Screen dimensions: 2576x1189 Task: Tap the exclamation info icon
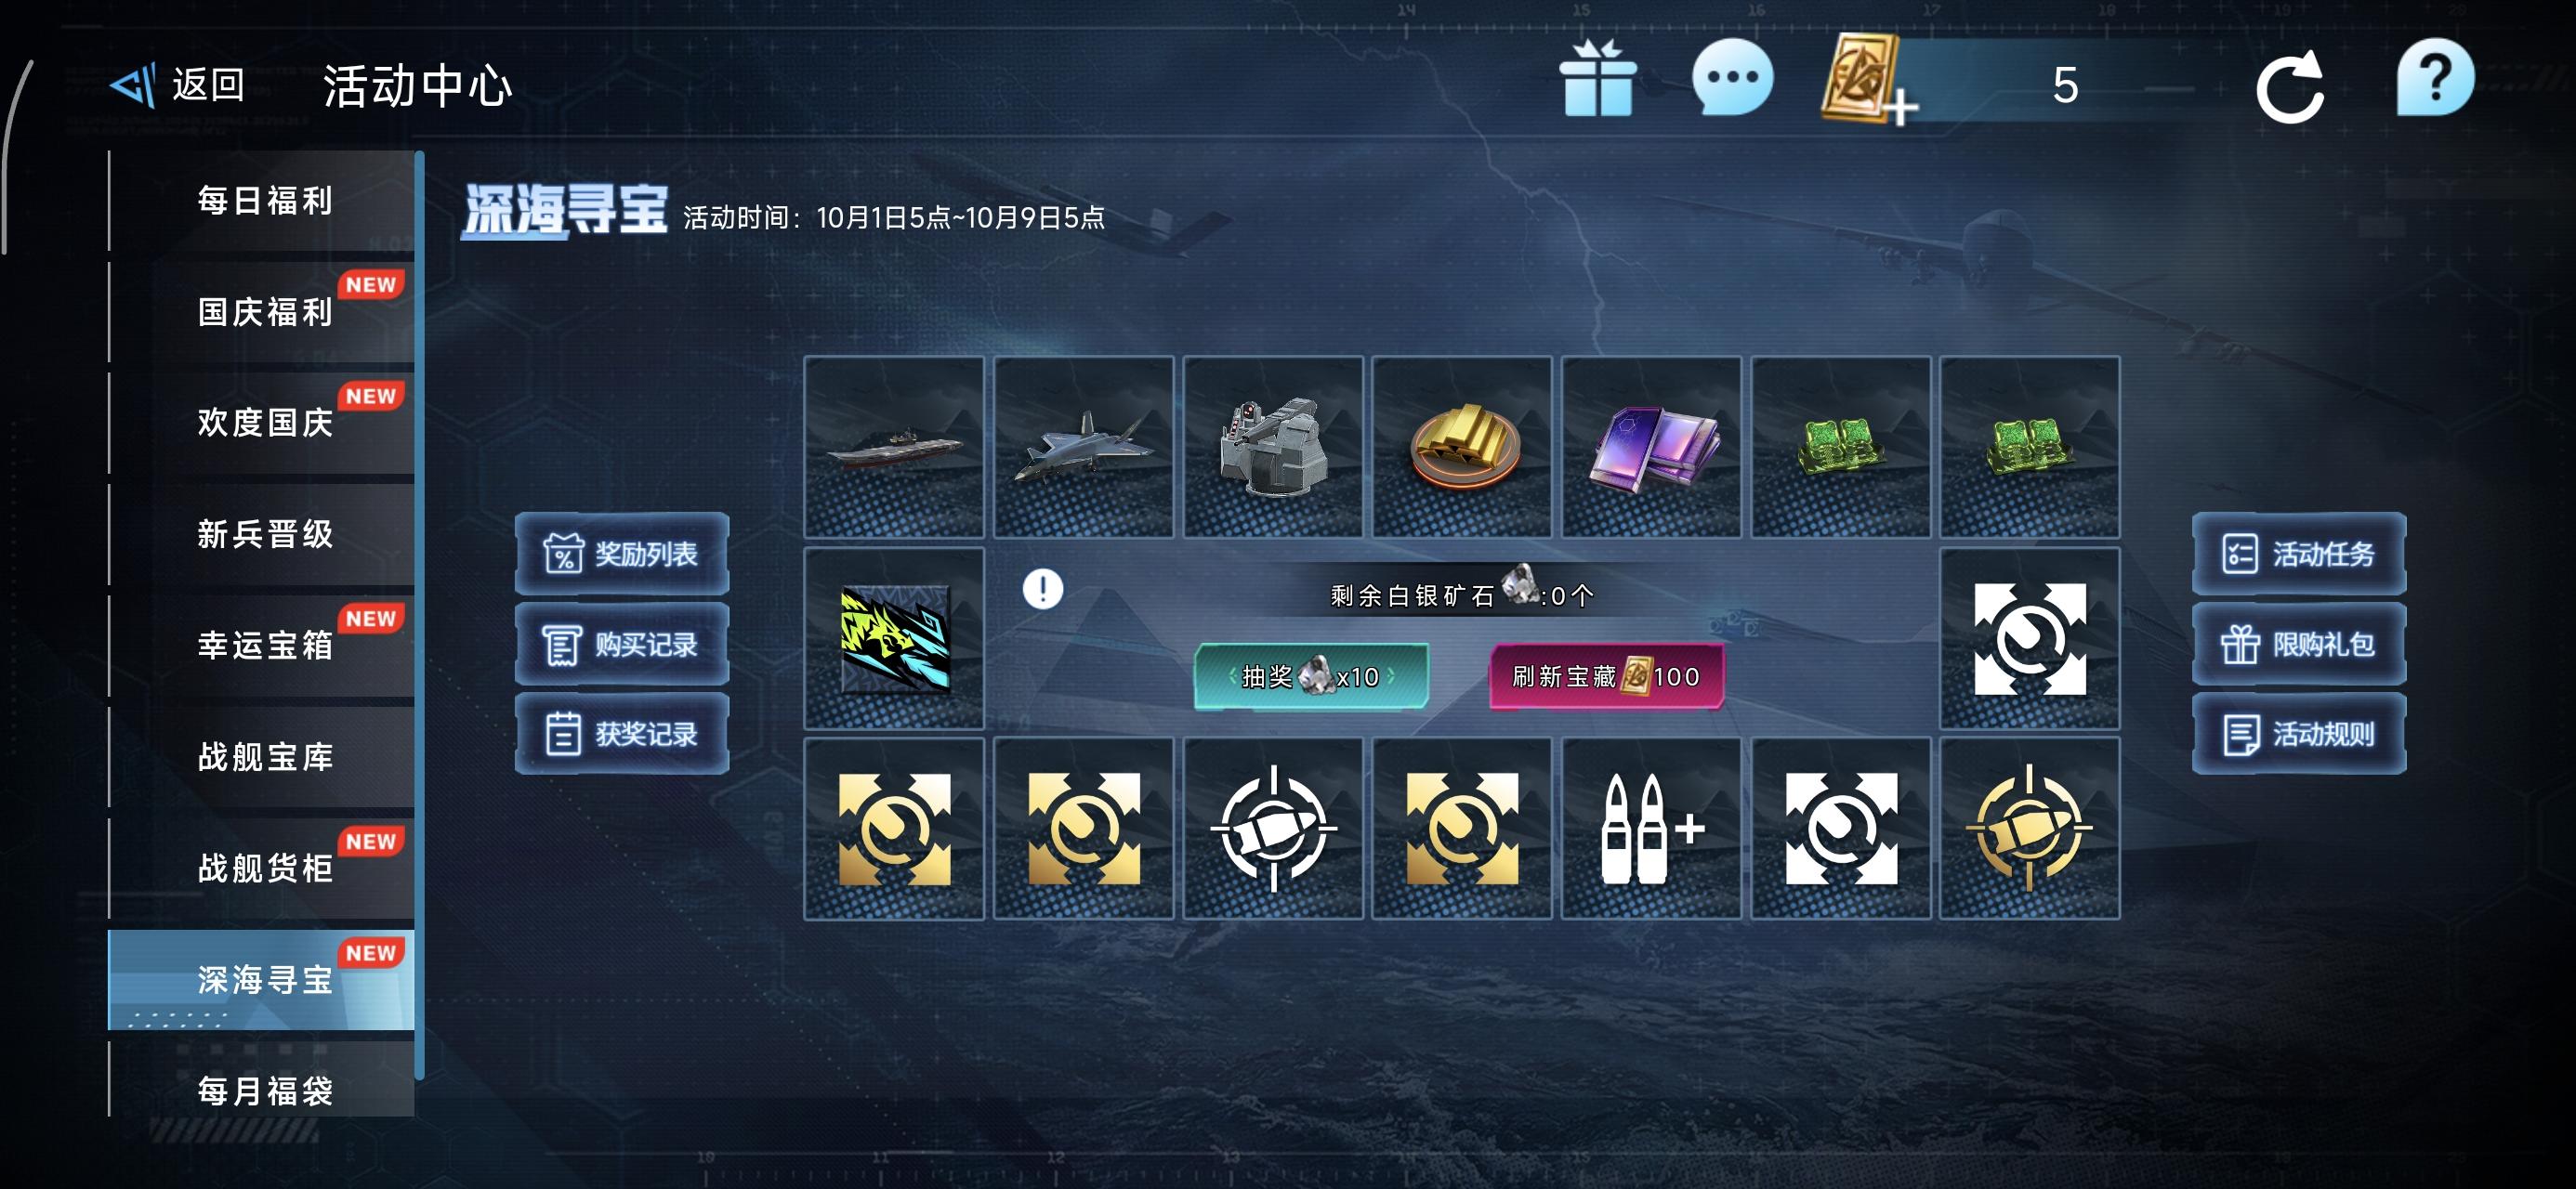pos(1042,588)
